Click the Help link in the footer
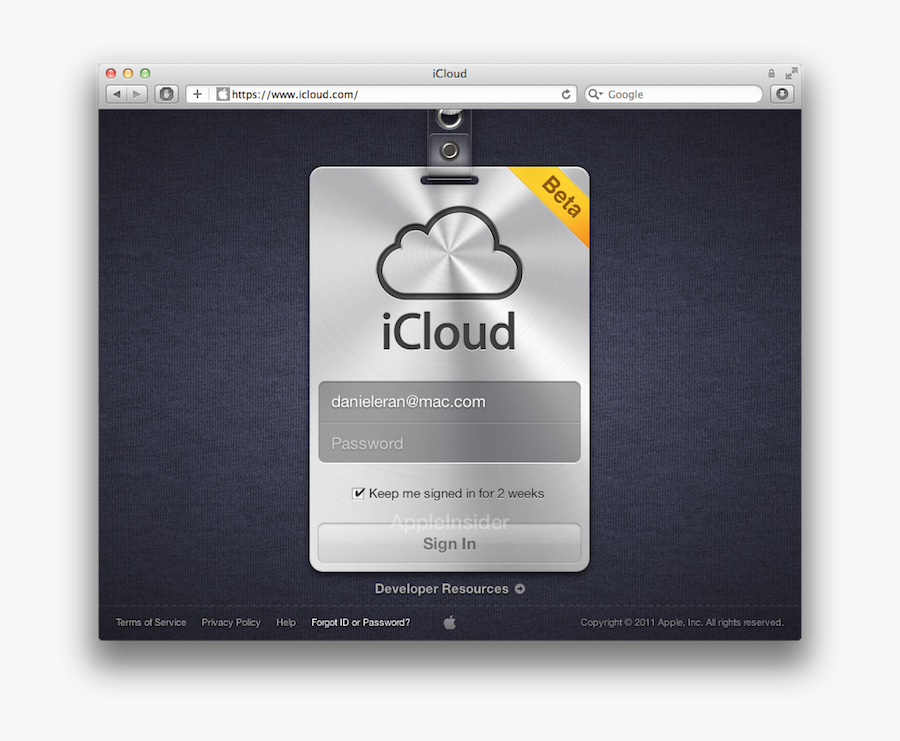Screen dimensions: 900x741 pyautogui.click(x=286, y=622)
